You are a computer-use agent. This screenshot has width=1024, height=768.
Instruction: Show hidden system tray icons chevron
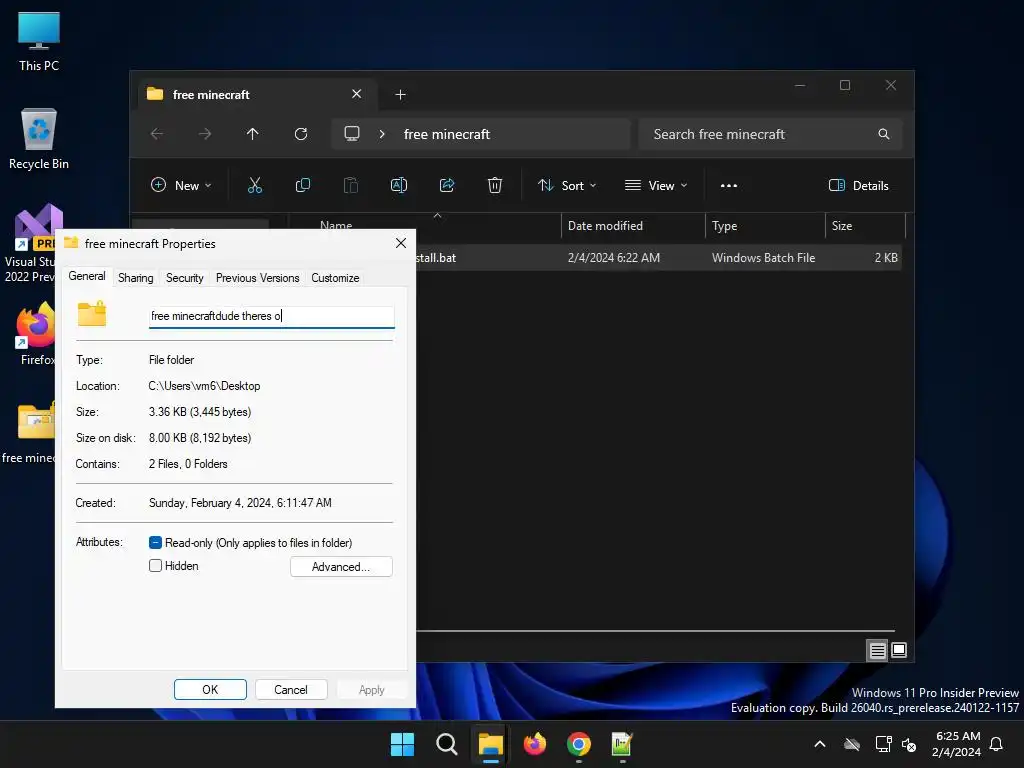(x=820, y=744)
